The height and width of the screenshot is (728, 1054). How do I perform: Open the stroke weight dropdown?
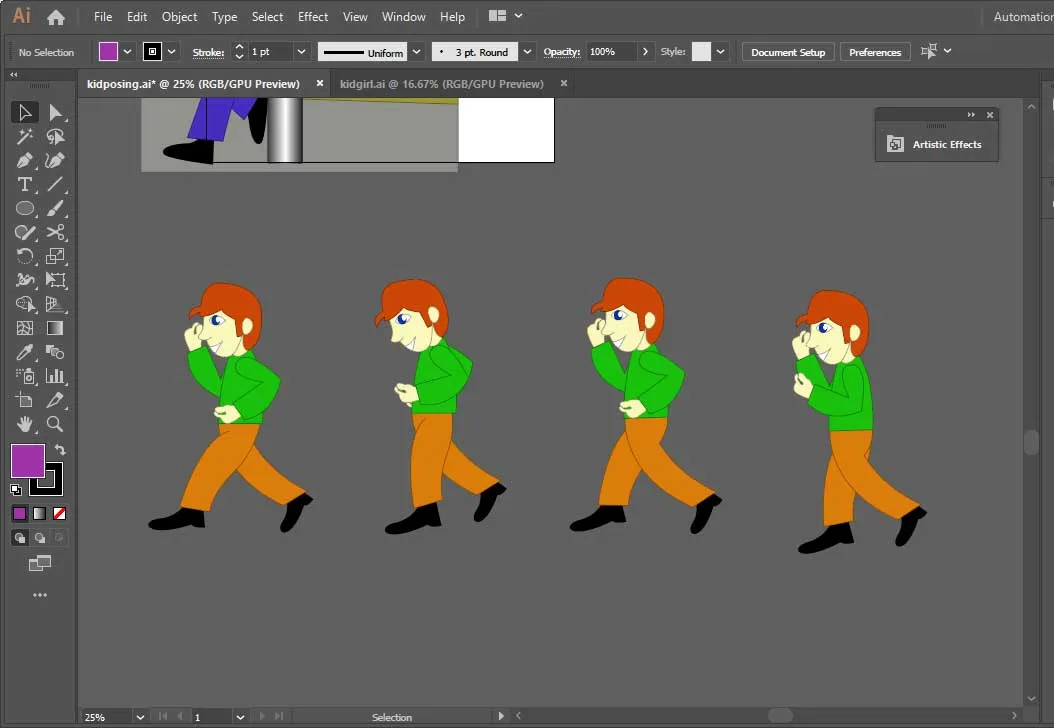301,52
